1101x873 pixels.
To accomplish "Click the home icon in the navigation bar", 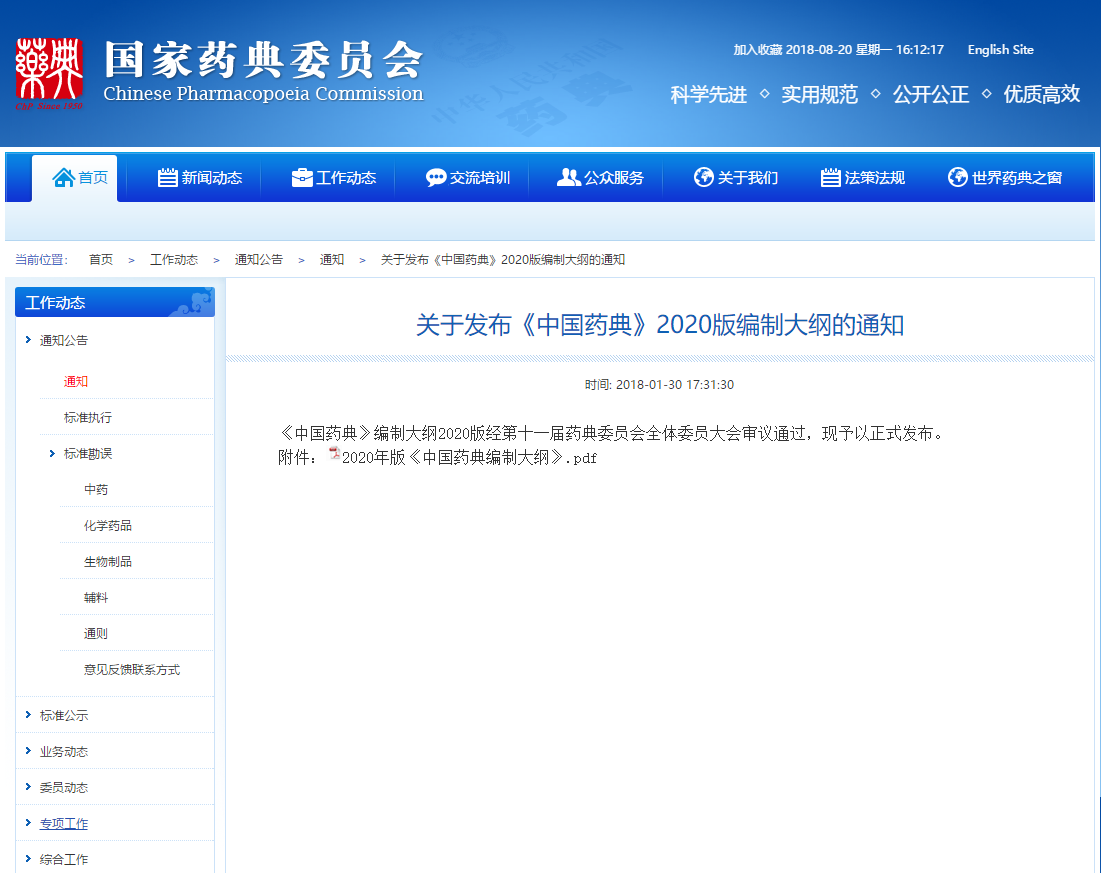I will pyautogui.click(x=63, y=178).
